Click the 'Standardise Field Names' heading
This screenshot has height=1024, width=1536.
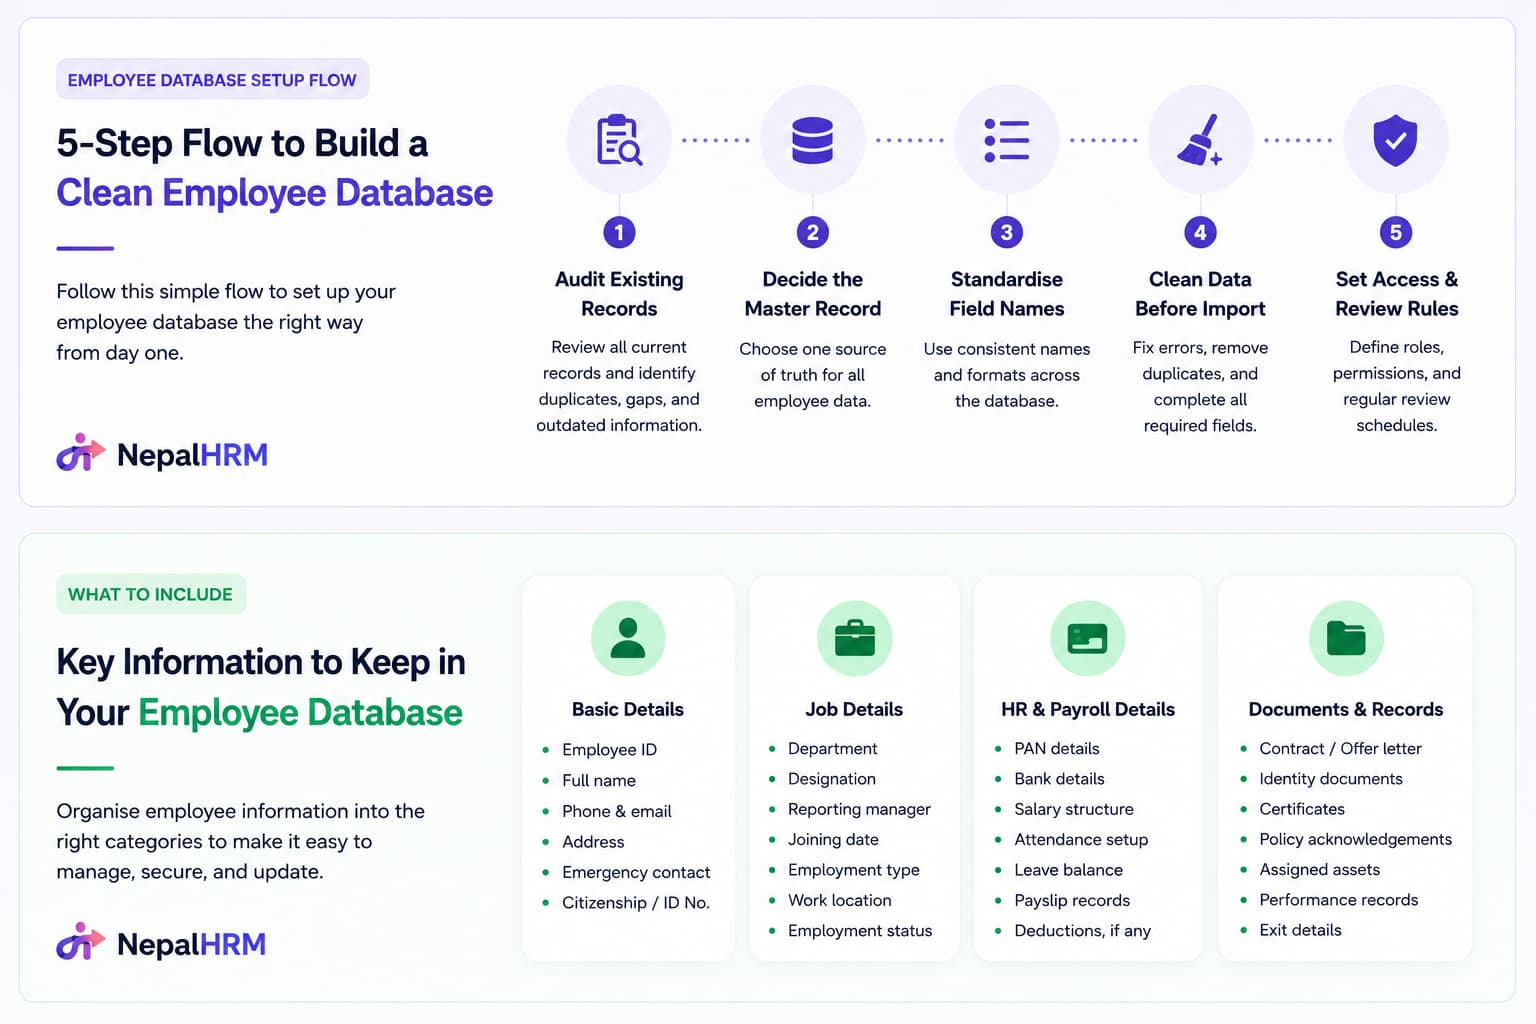[1006, 294]
